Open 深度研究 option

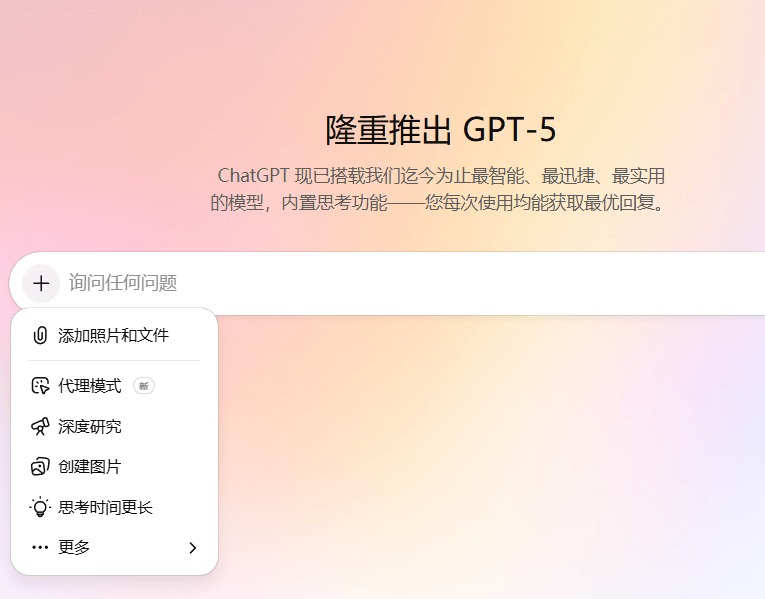(114, 426)
